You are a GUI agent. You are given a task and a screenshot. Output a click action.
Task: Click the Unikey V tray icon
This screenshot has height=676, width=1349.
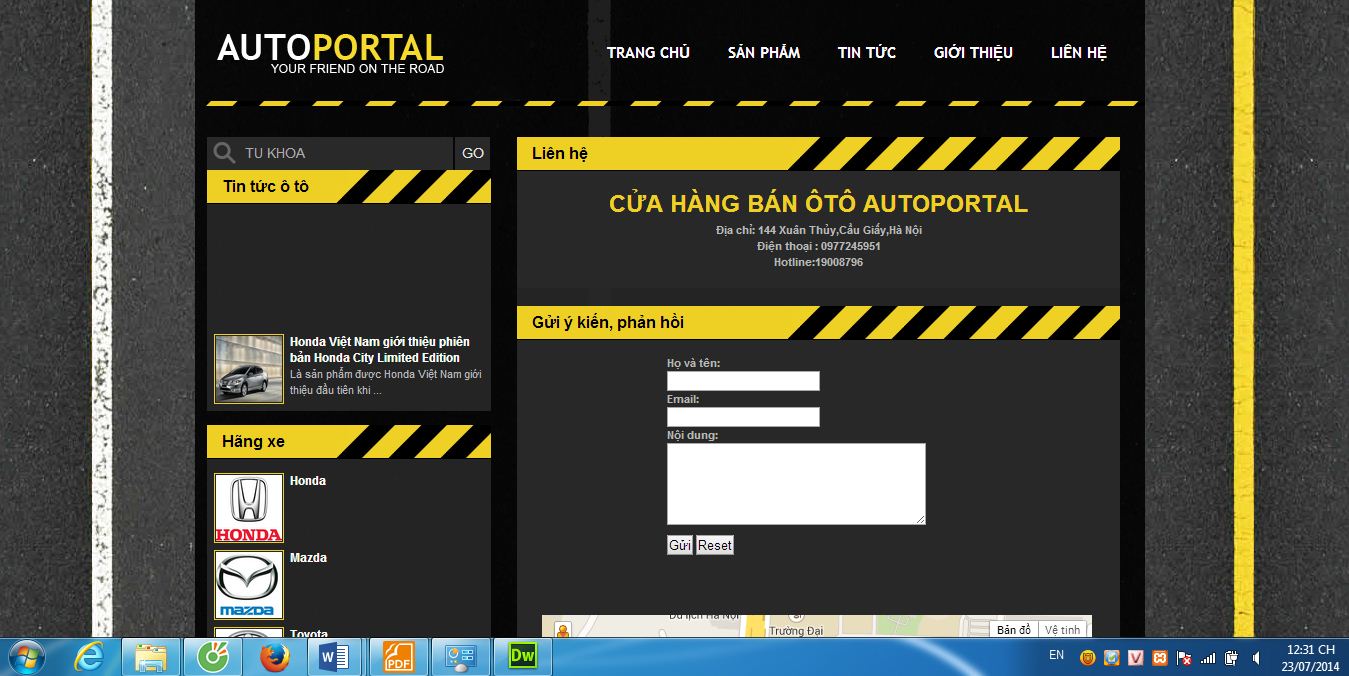coord(1136,658)
